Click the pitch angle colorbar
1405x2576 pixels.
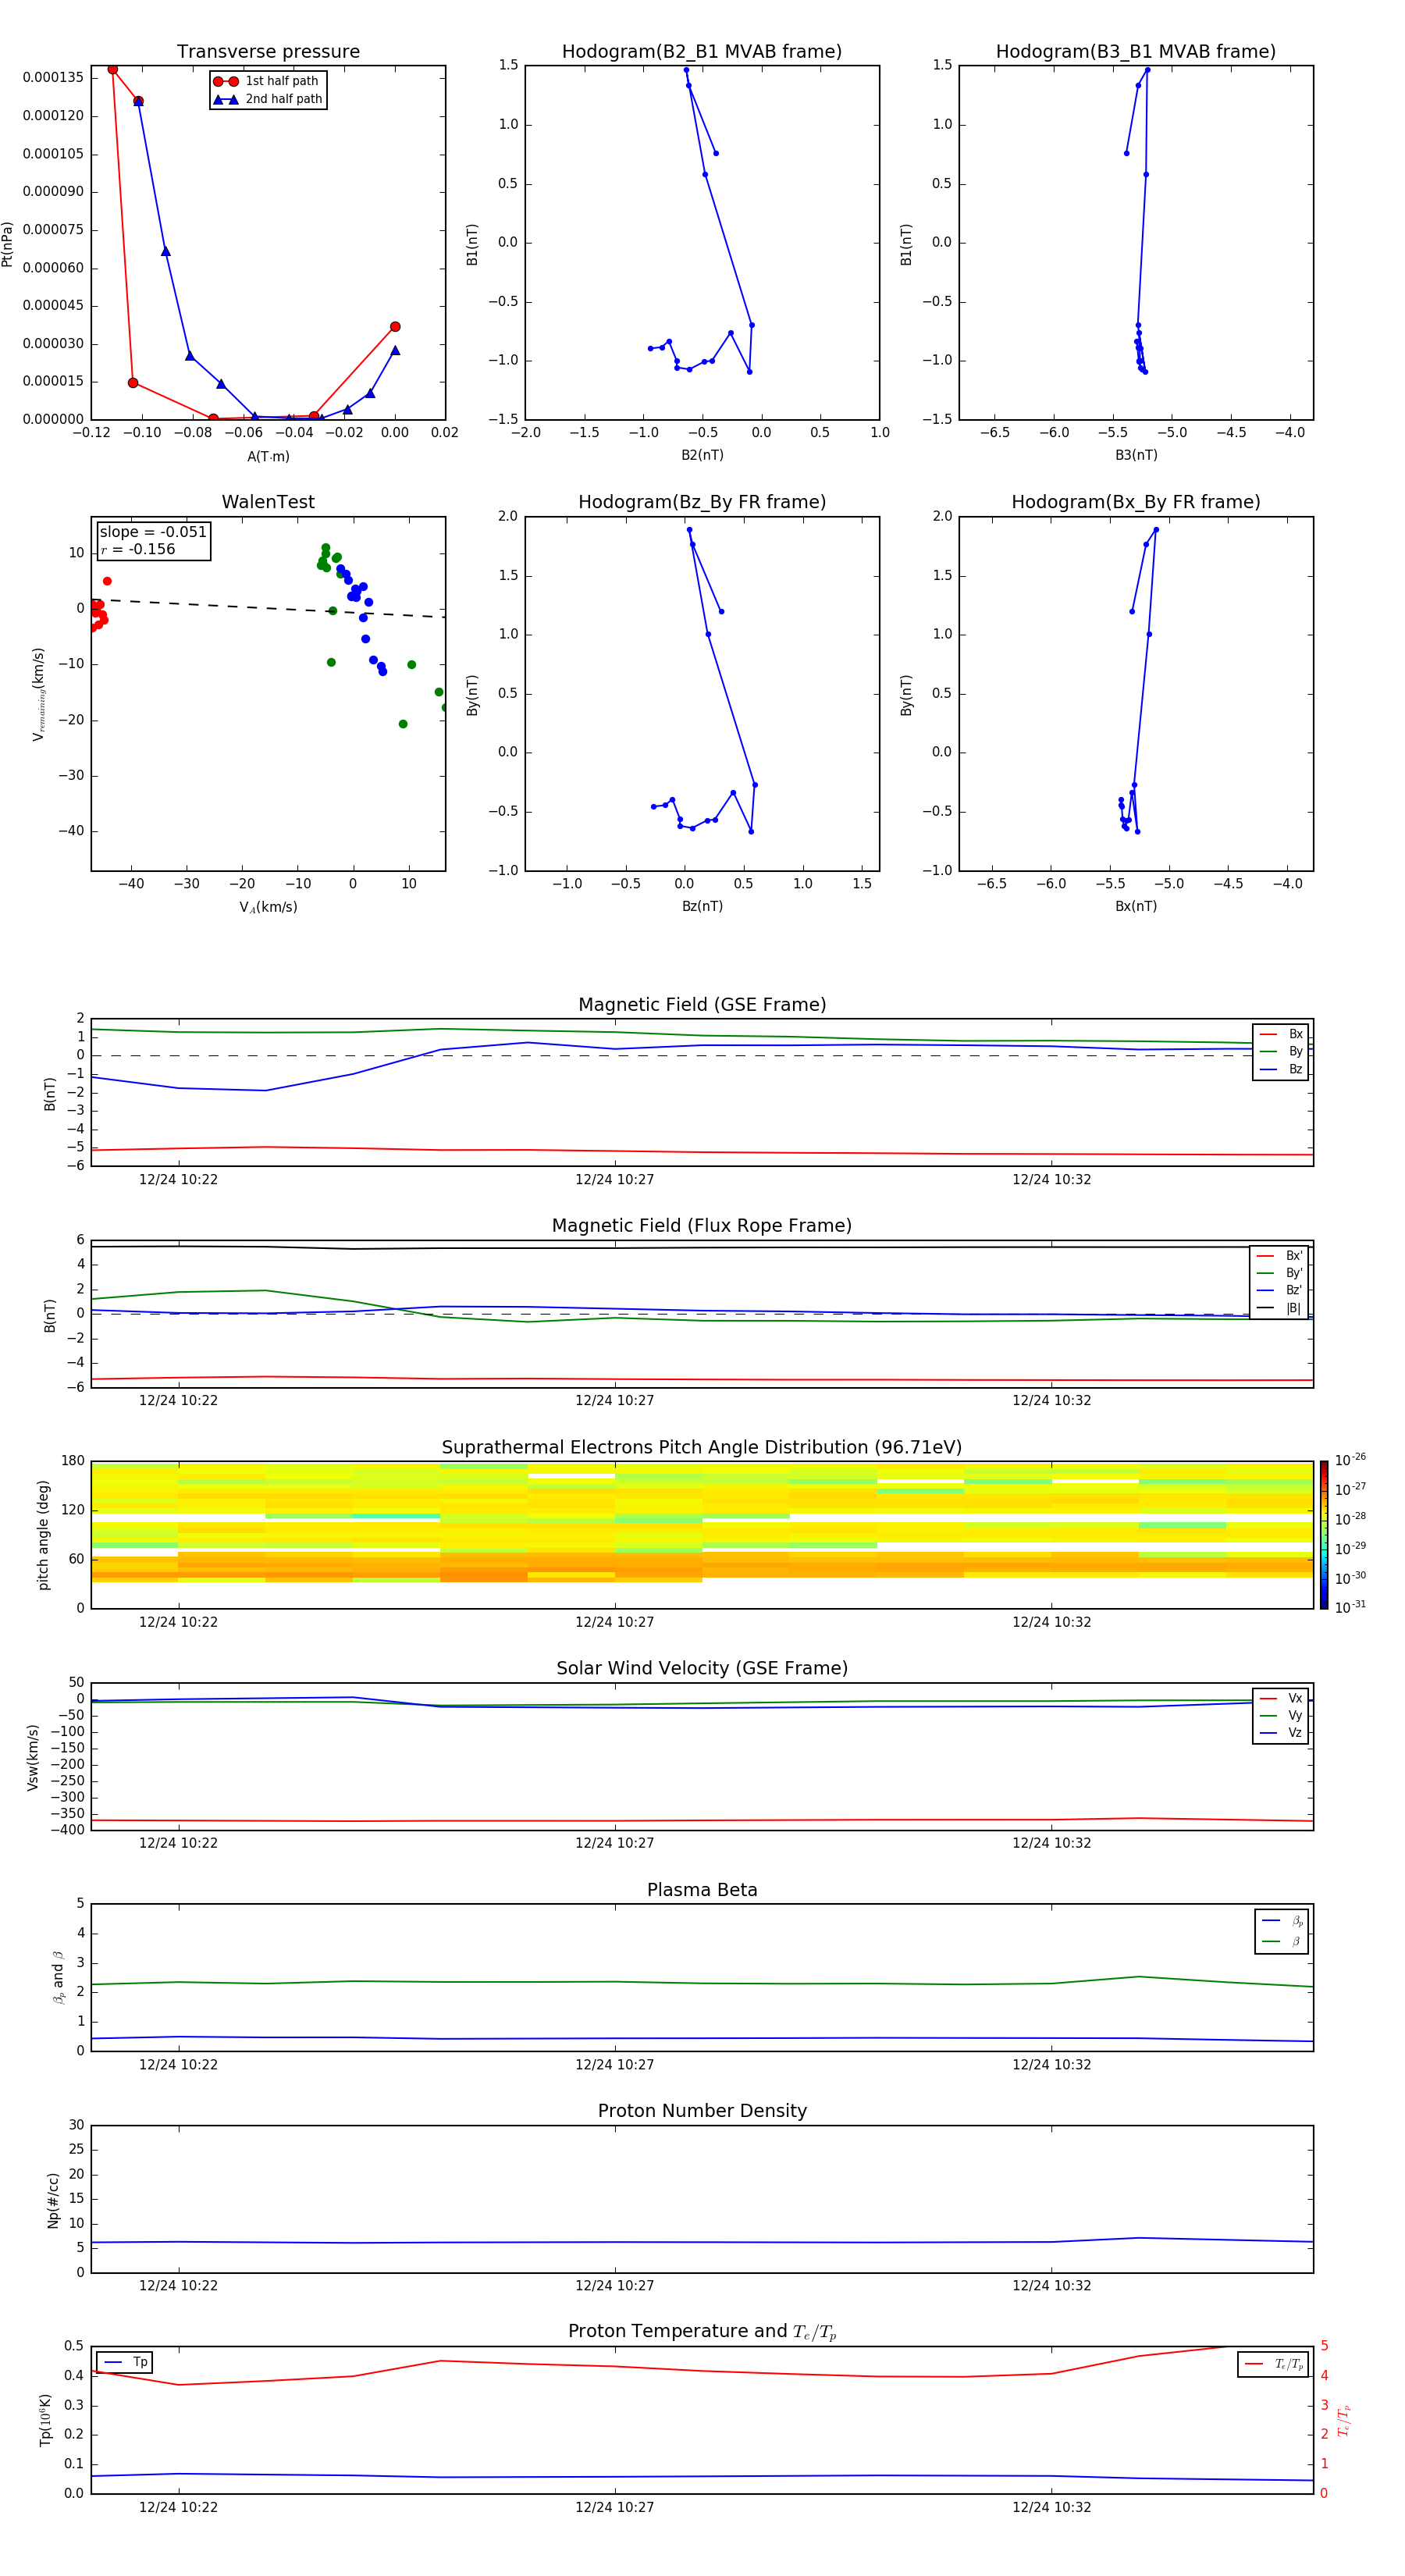point(1324,1535)
